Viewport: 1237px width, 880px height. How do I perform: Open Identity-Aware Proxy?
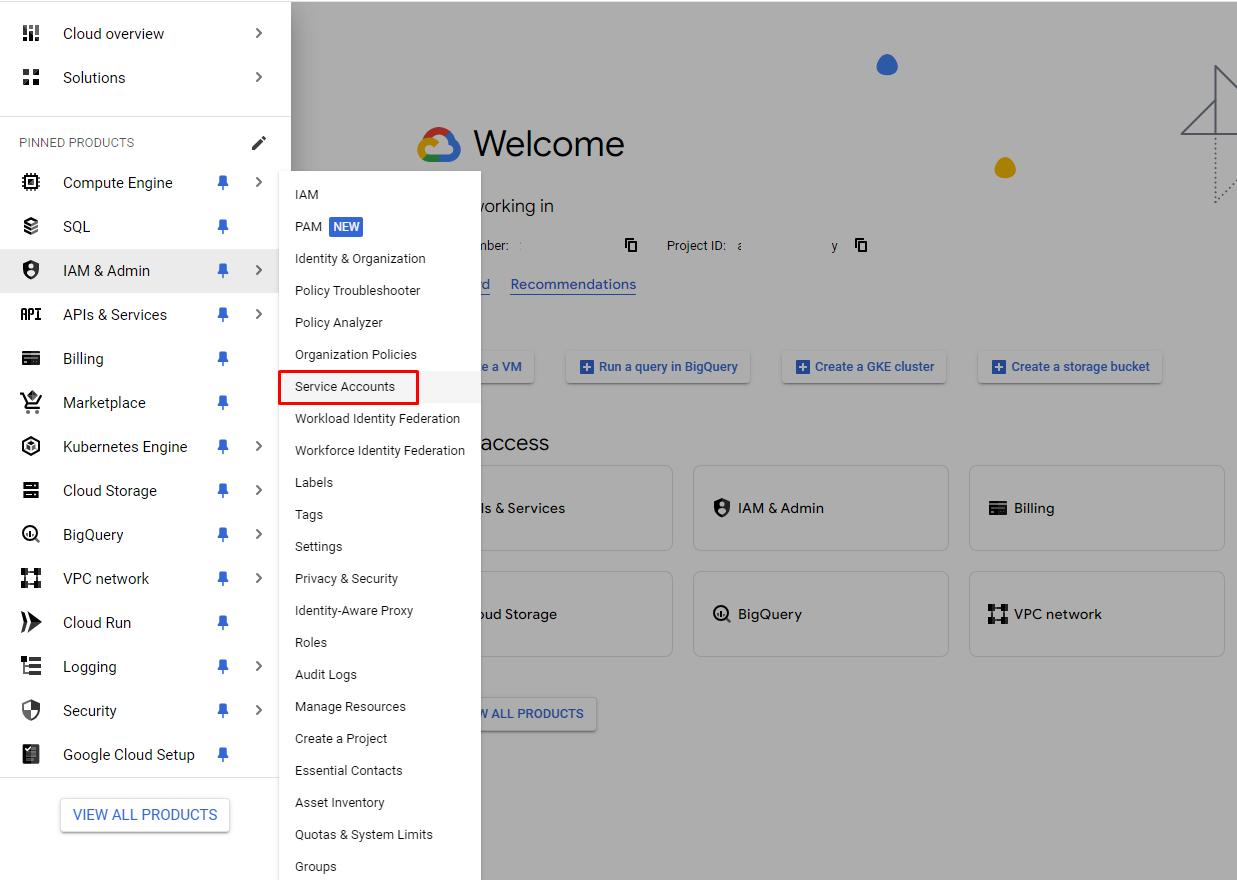click(x=380, y=611)
